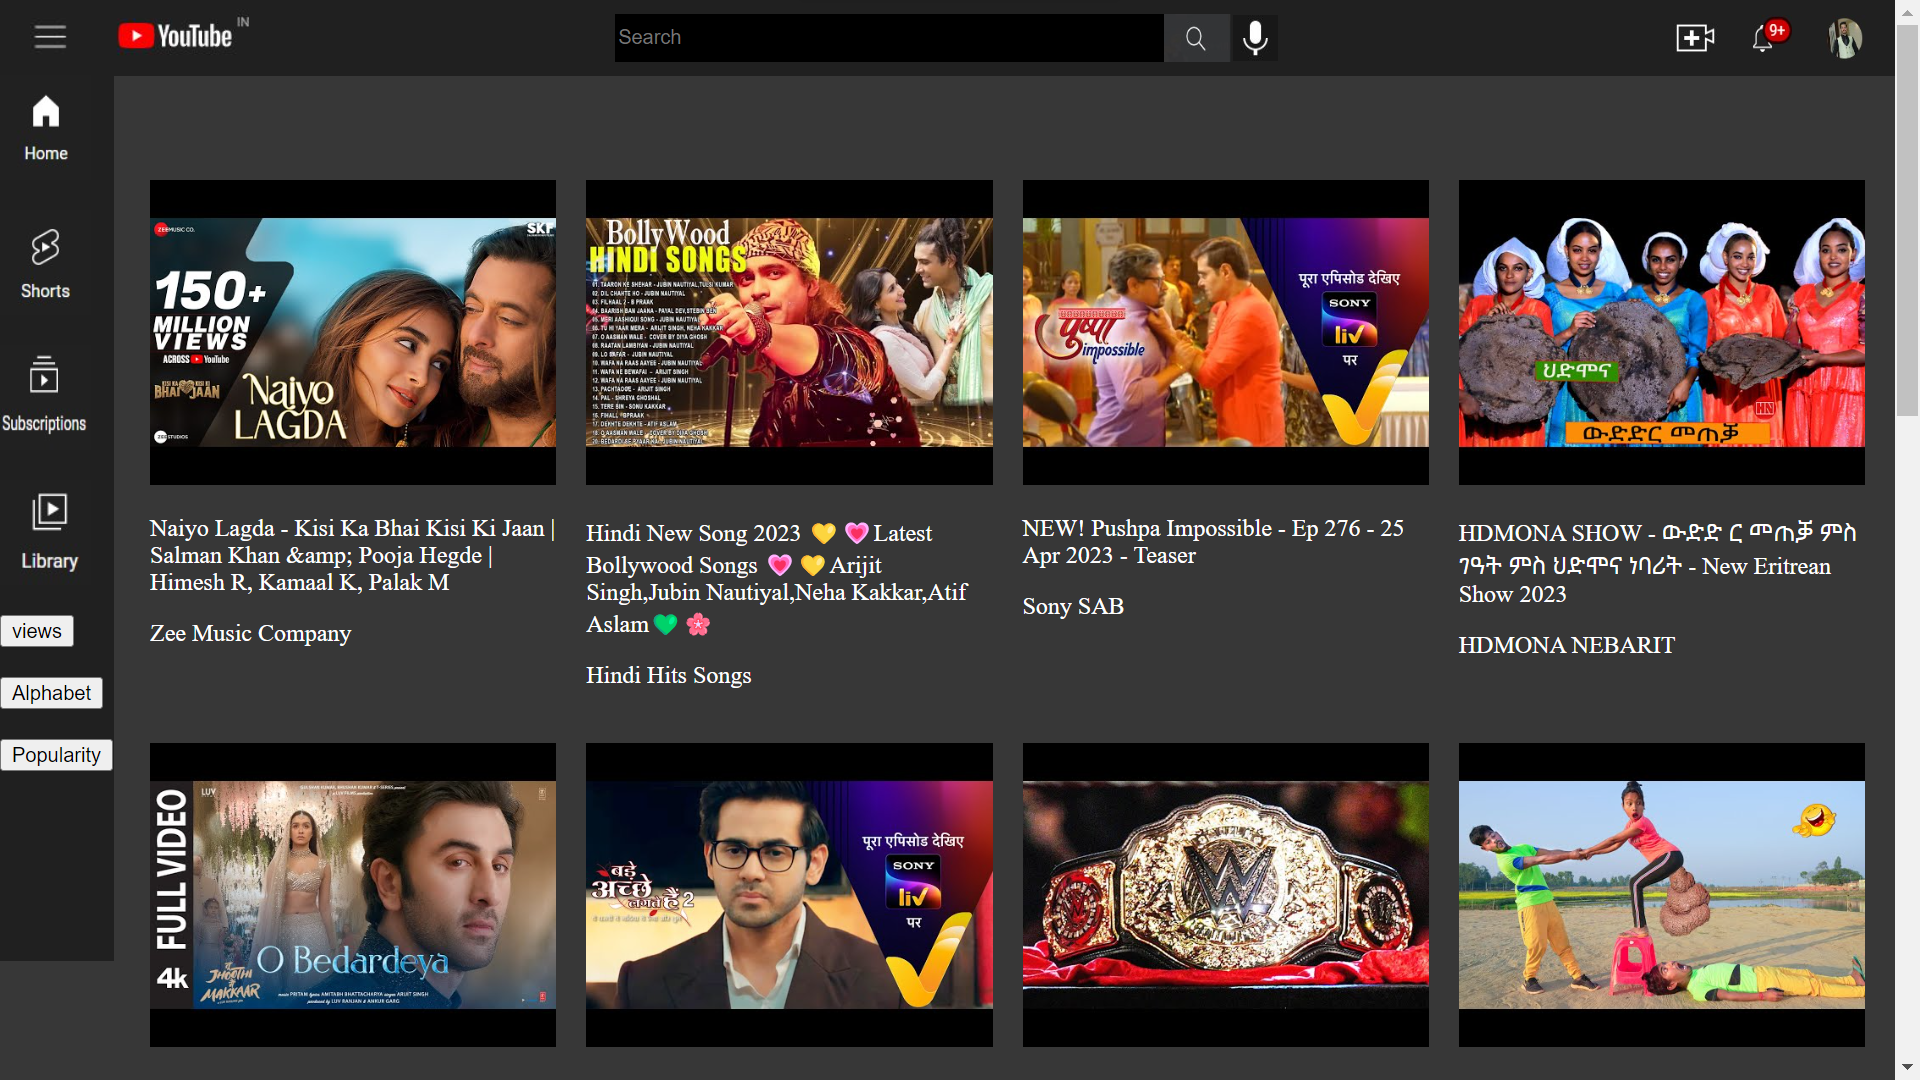1920x1080 pixels.
Task: Click the YouTube logo
Action: (x=176, y=37)
